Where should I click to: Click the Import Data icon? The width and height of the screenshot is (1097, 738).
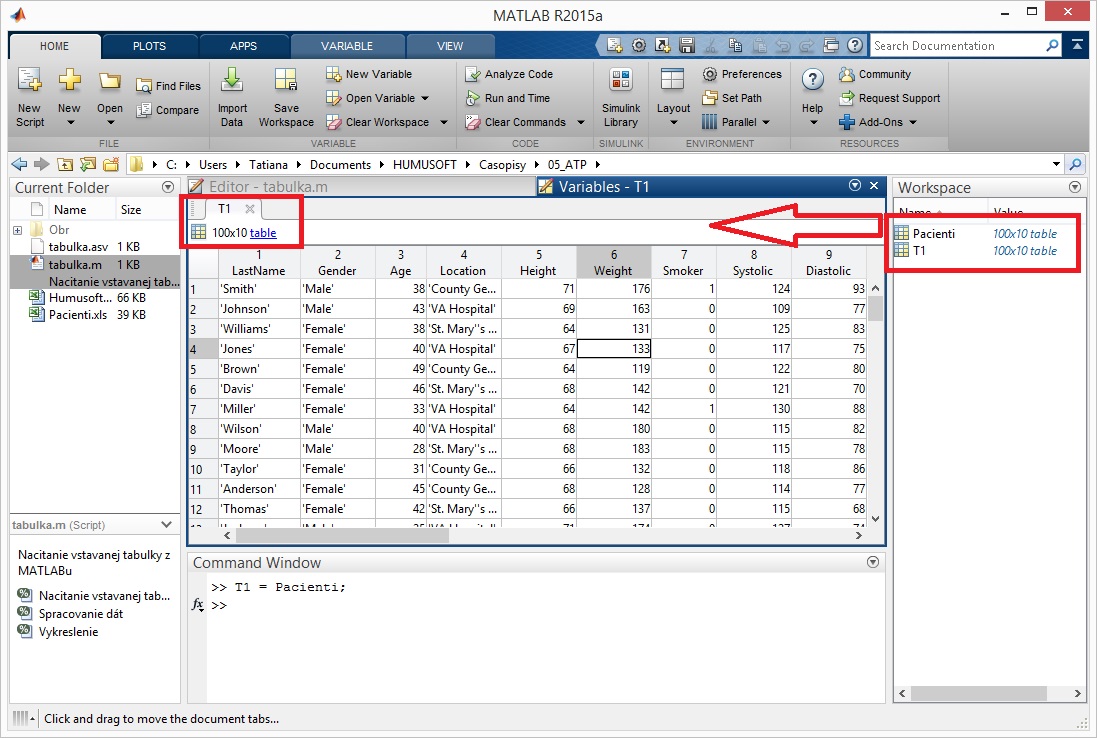click(x=232, y=80)
